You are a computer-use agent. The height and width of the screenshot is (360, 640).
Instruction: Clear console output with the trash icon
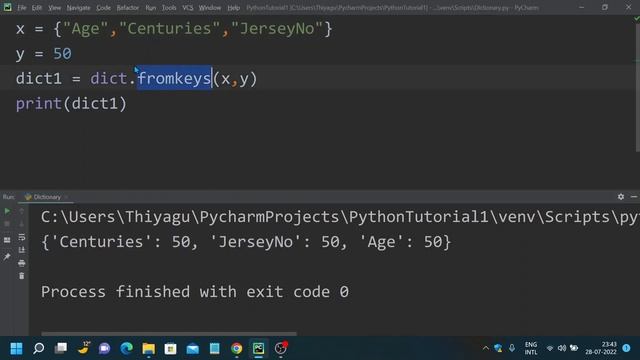pyautogui.click(x=22, y=276)
